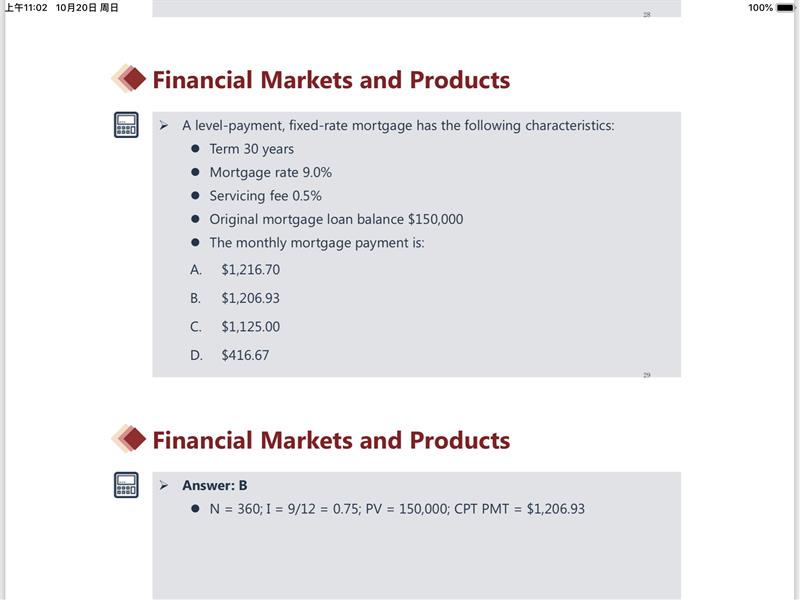800x600 pixels.
Task: Click the bold Answer: B text
Action: [214, 485]
